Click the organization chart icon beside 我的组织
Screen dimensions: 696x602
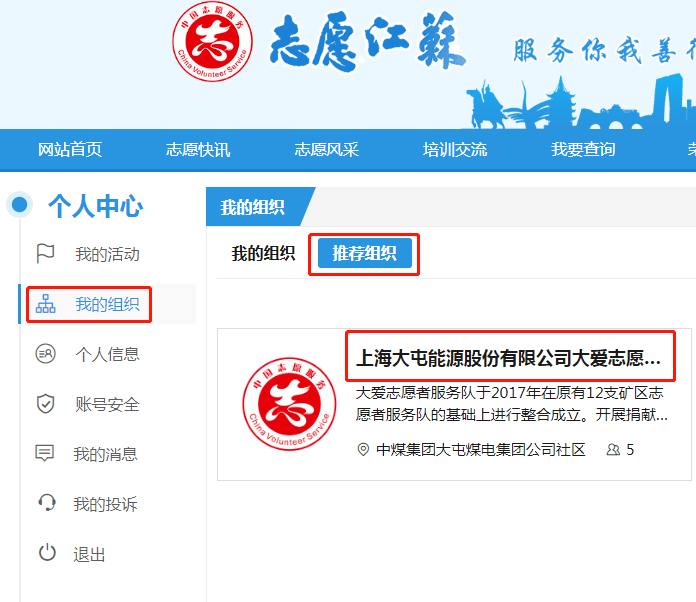pos(45,304)
